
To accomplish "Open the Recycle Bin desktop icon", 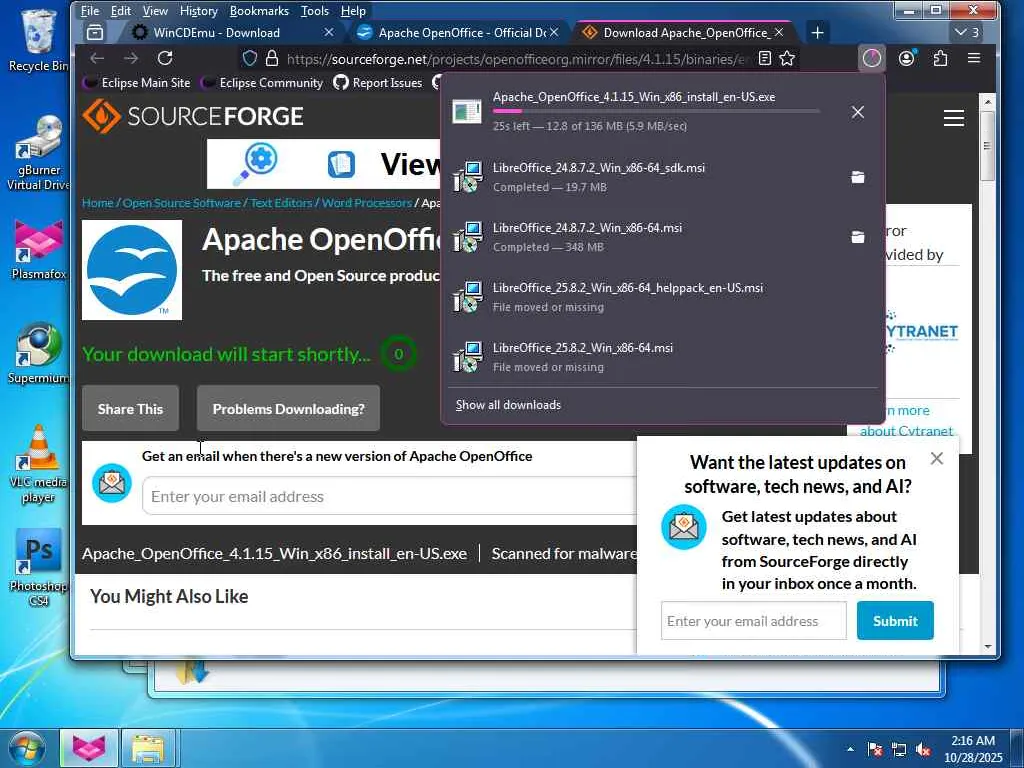I will point(39,39).
